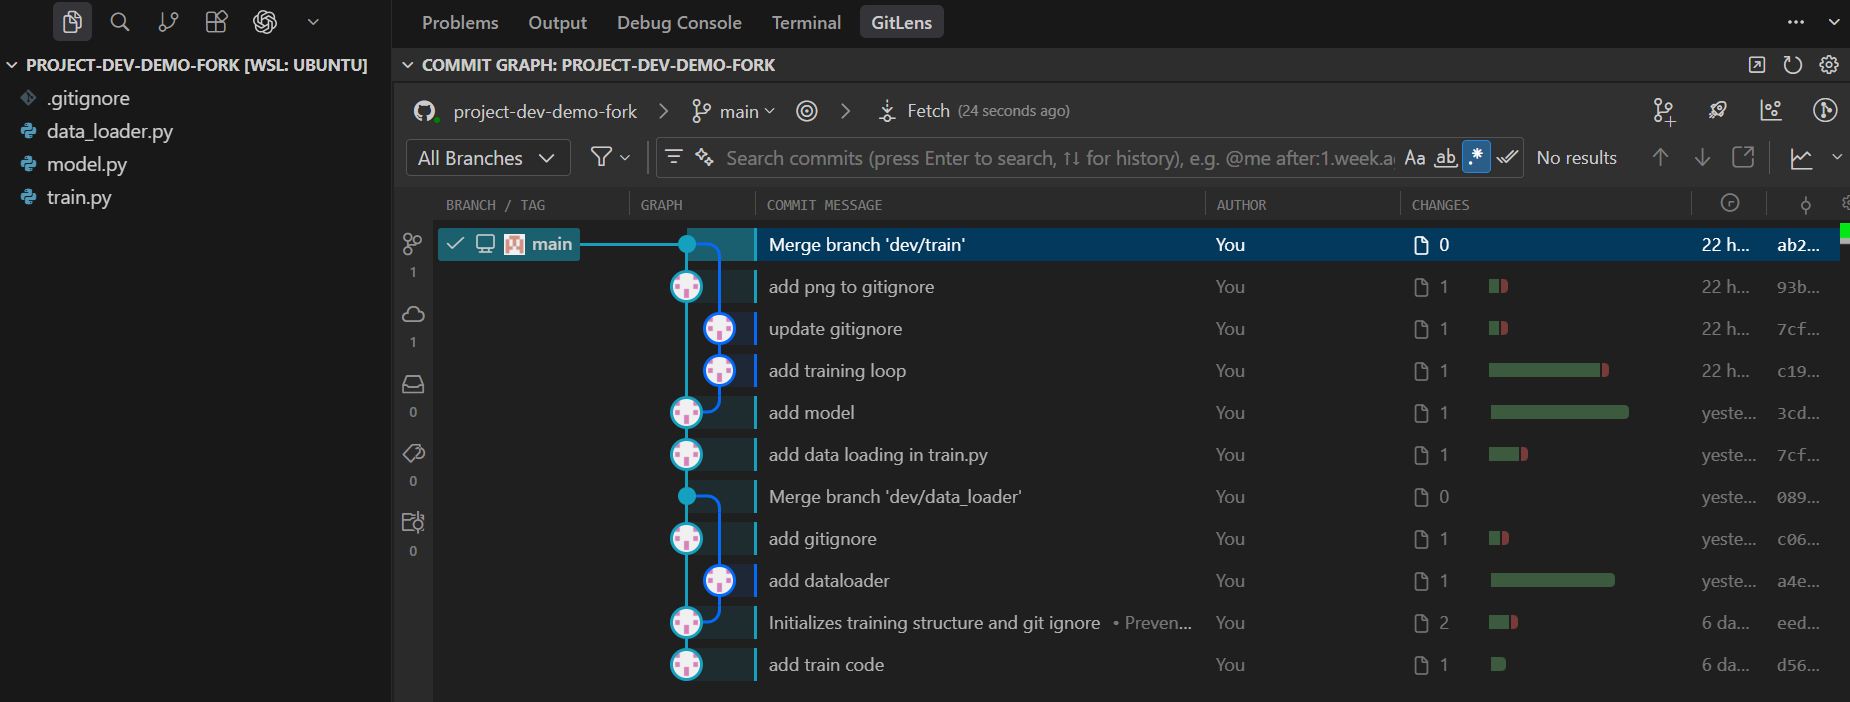This screenshot has width=1850, height=702.
Task: Switch to the Output tab
Action: 557,22
